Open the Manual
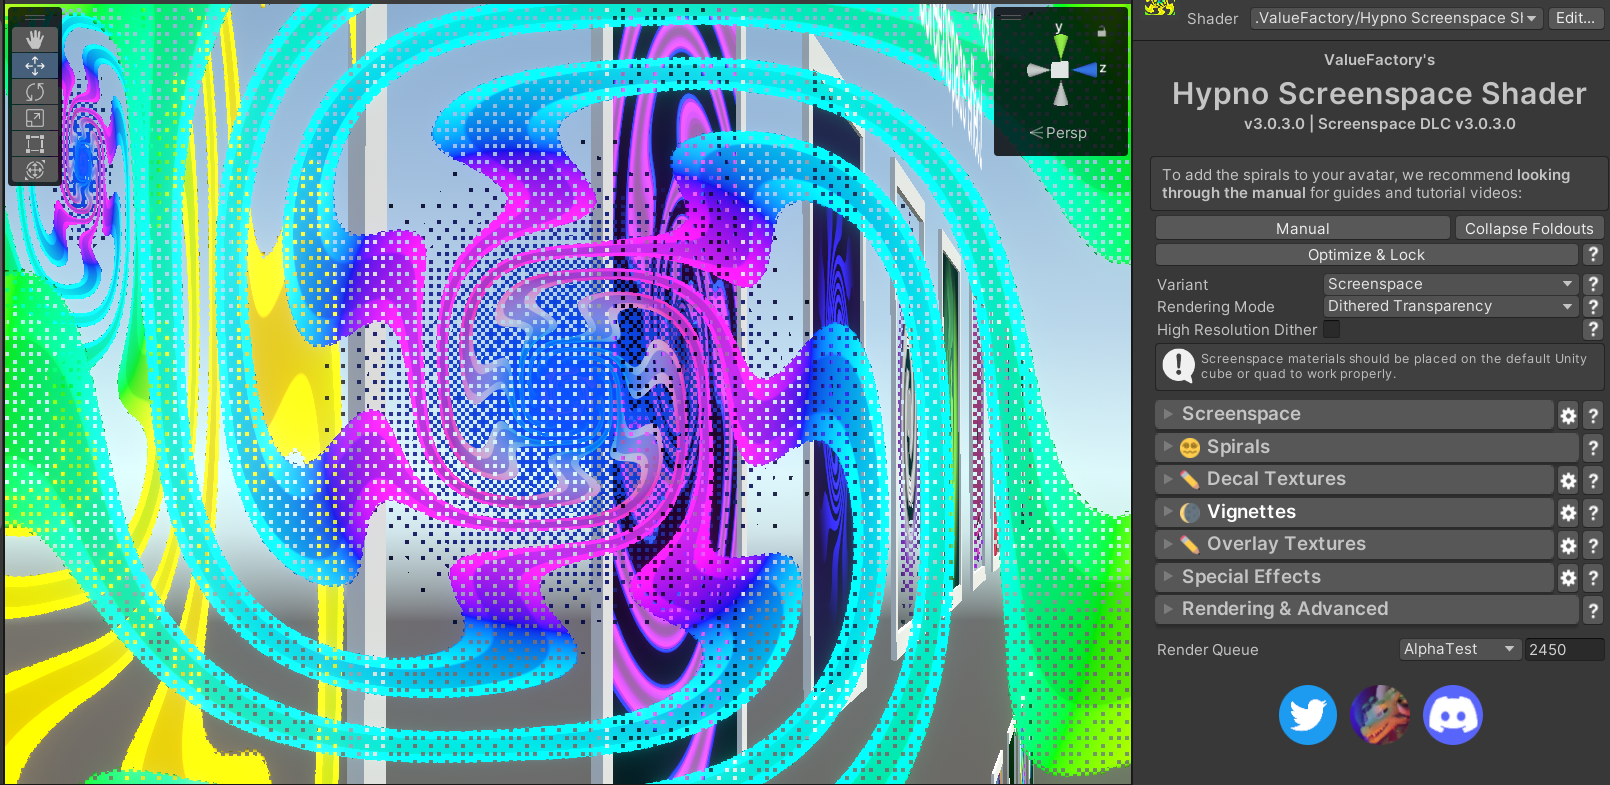The height and width of the screenshot is (785, 1610). pos(1302,229)
